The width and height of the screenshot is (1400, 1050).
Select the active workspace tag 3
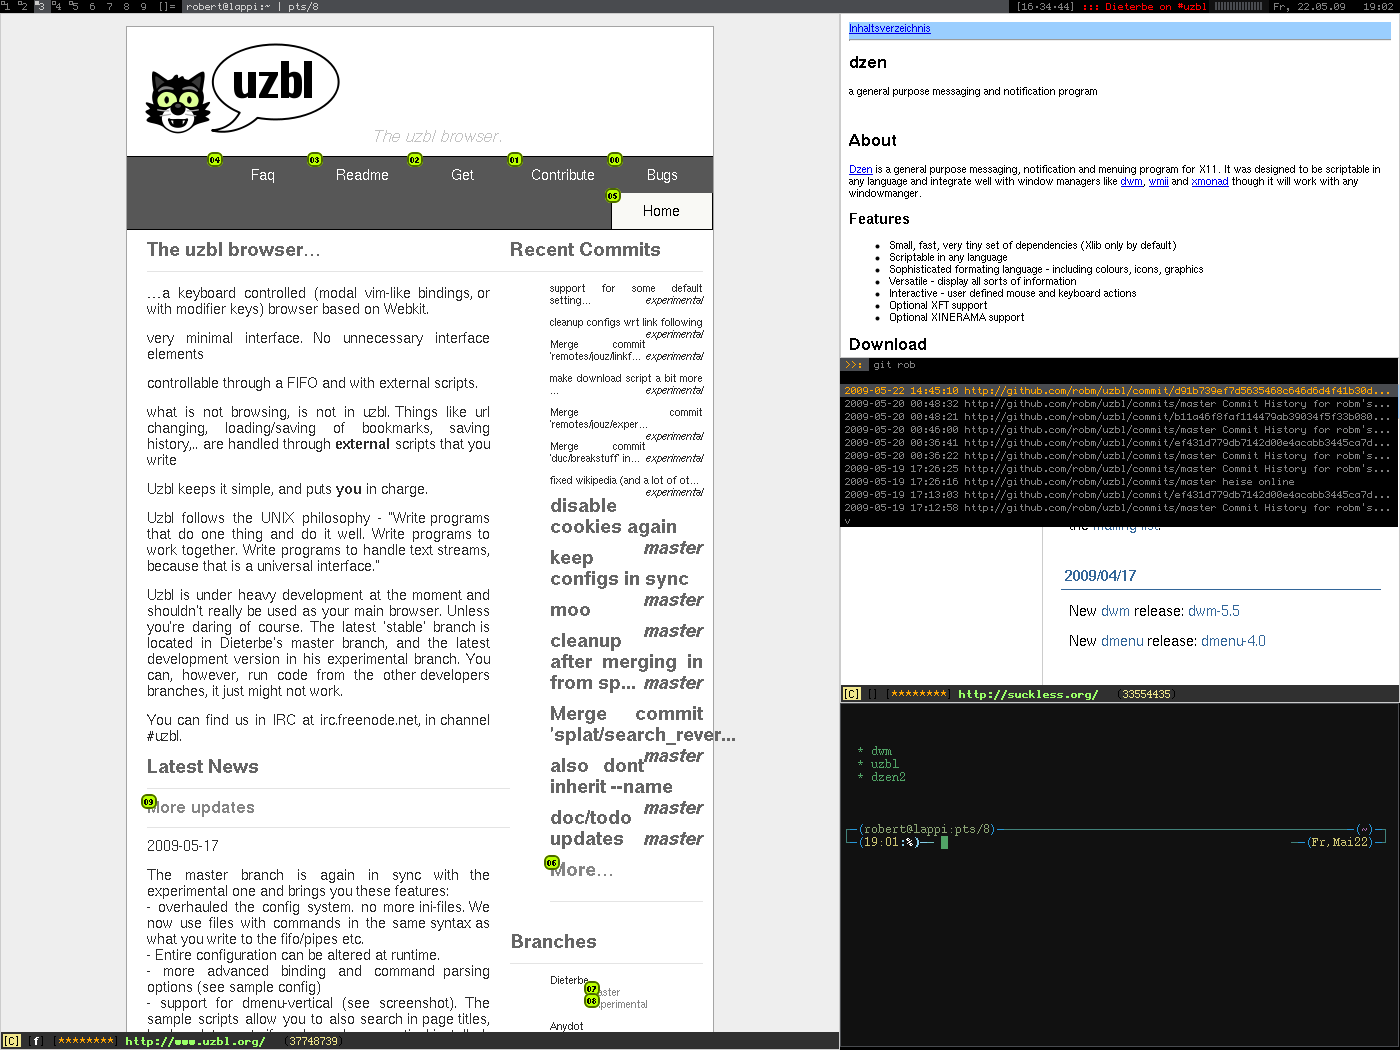40,6
